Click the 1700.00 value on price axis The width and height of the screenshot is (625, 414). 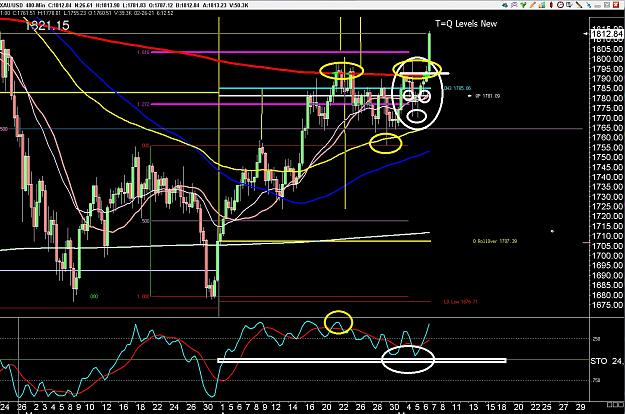607,255
